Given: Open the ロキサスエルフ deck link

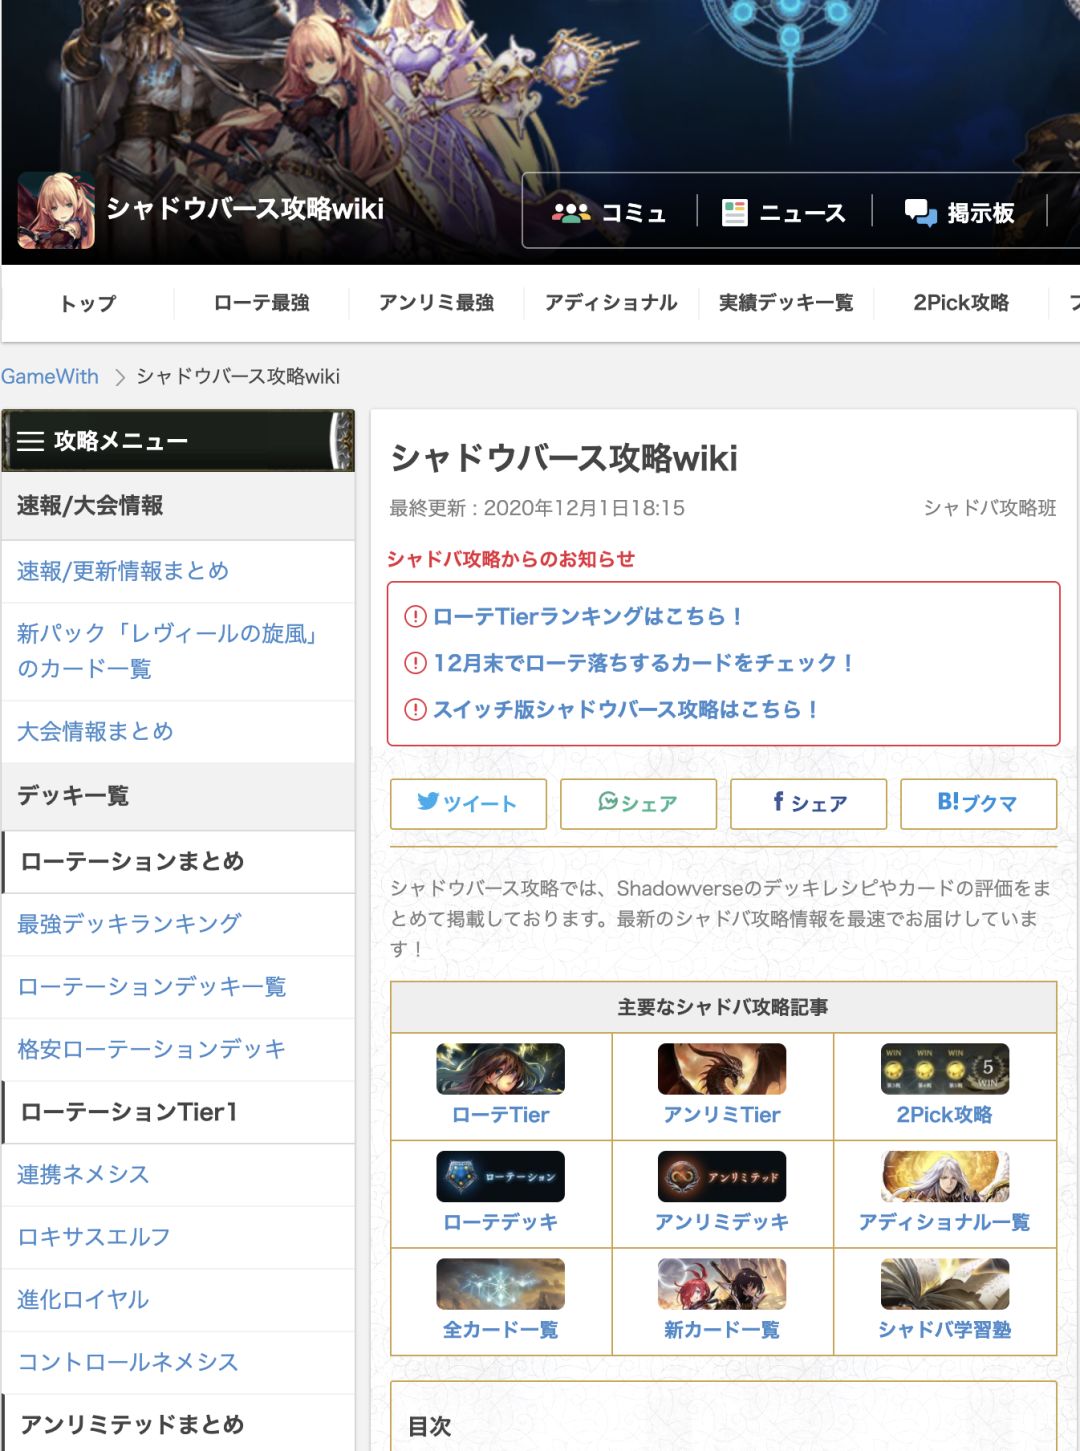Looking at the screenshot, I should 94,1237.
